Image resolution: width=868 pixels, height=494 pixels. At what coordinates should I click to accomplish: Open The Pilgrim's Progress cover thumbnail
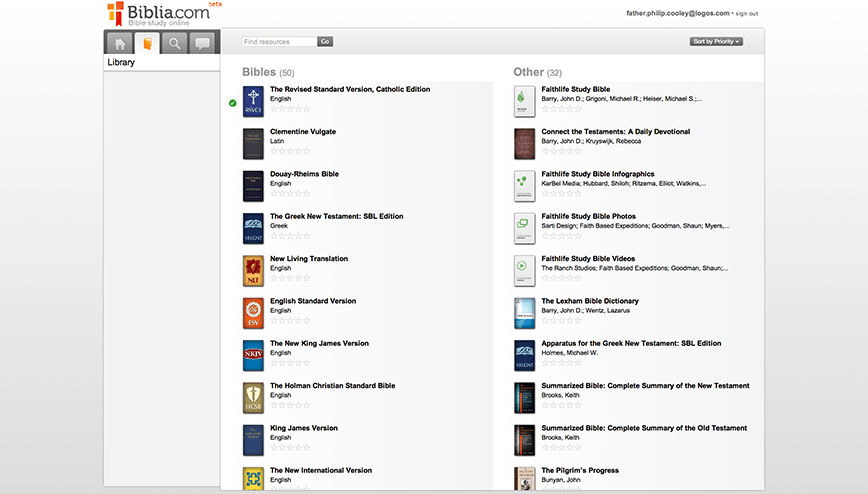(524, 478)
